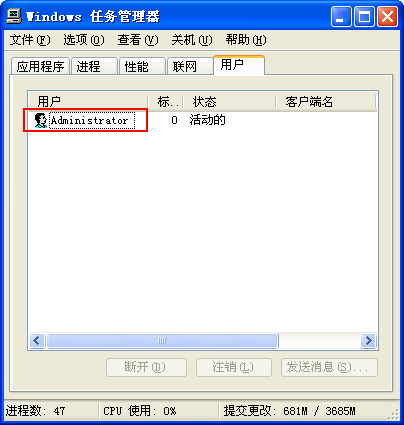Open the 帮助(H) menu
Screen dimensions: 404x425
[246, 40]
